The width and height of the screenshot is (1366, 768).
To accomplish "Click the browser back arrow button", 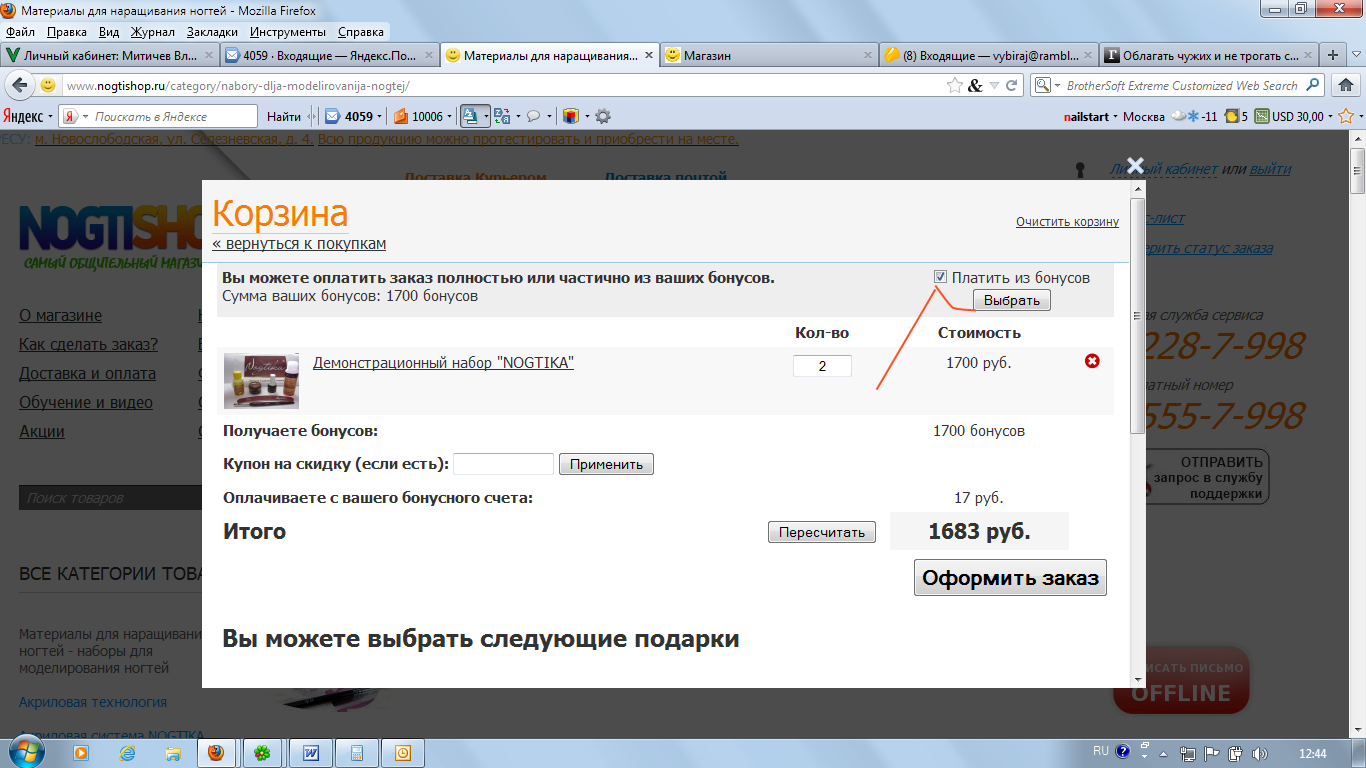I will [19, 86].
